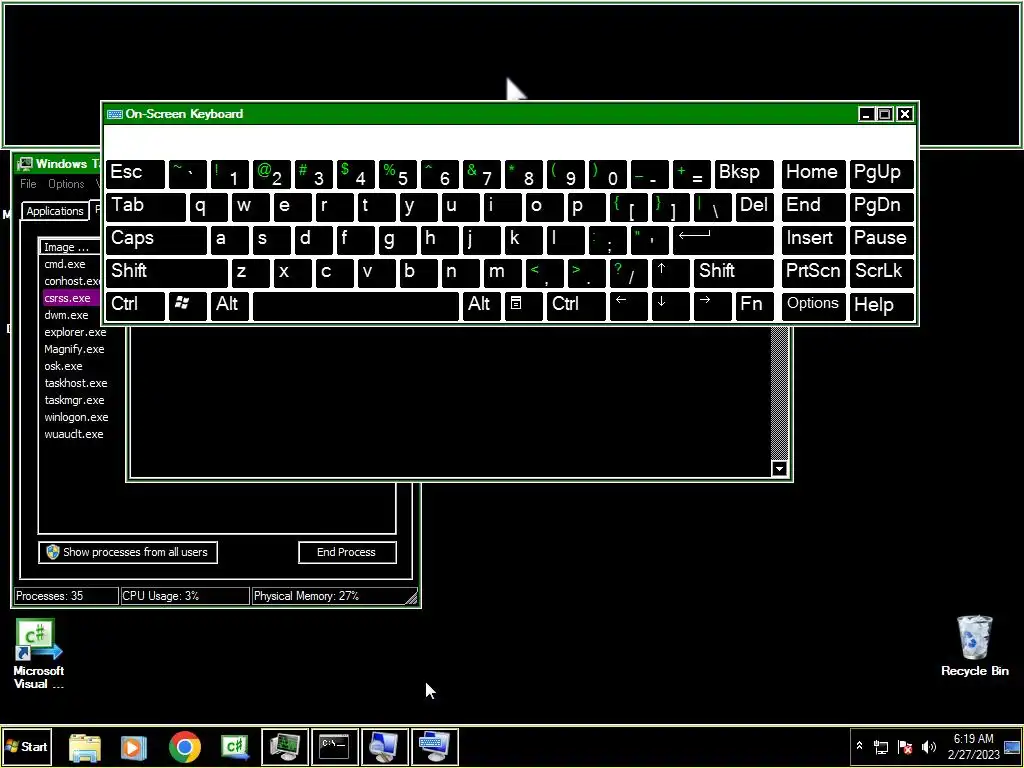1024x768 pixels.
Task: Click scrollbar down arrow behind keyboard
Action: [x=778, y=468]
